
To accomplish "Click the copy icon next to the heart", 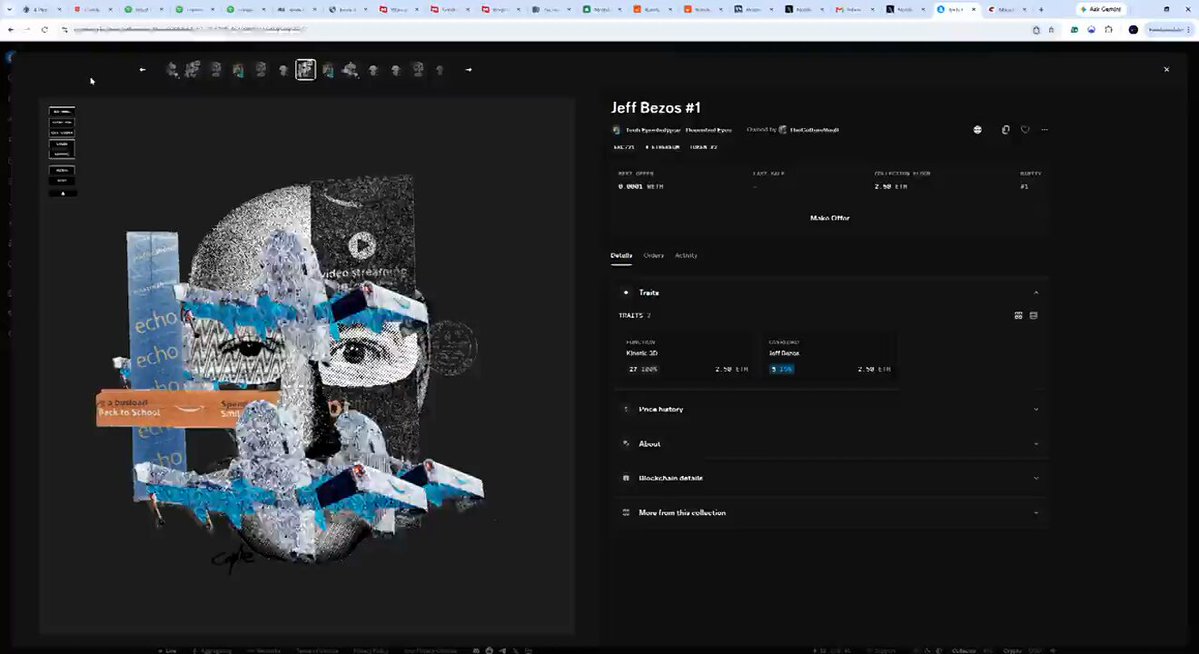I will click(1006, 130).
